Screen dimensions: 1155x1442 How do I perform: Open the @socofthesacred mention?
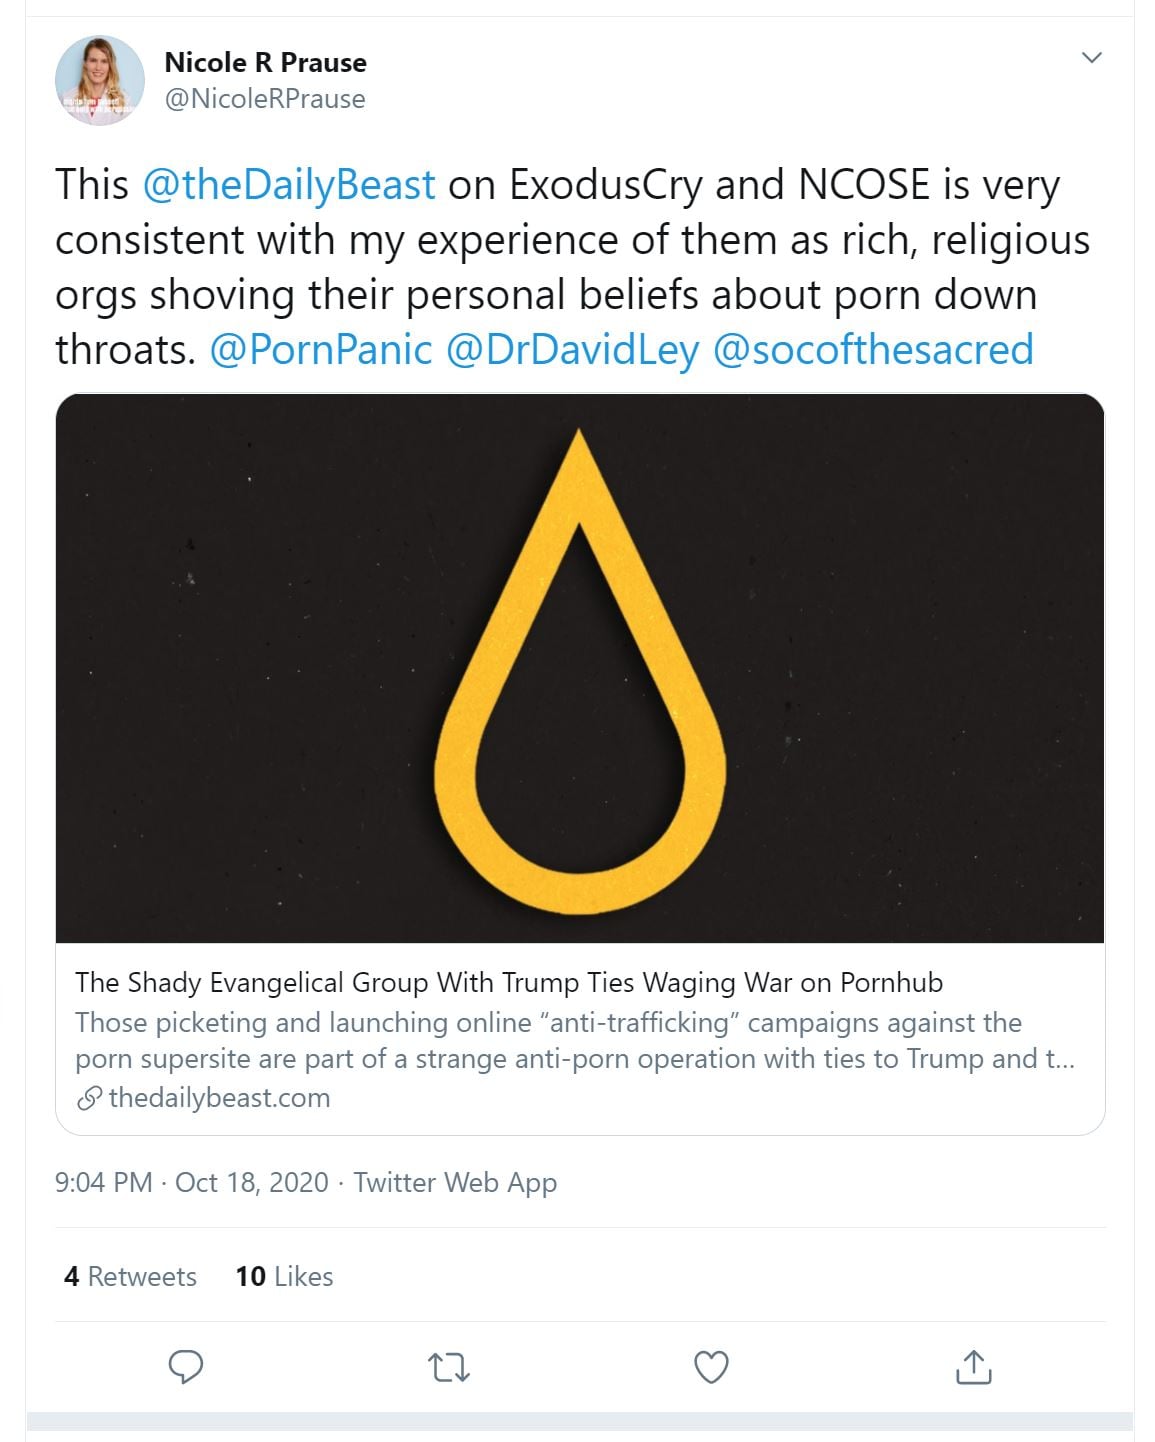tap(873, 350)
